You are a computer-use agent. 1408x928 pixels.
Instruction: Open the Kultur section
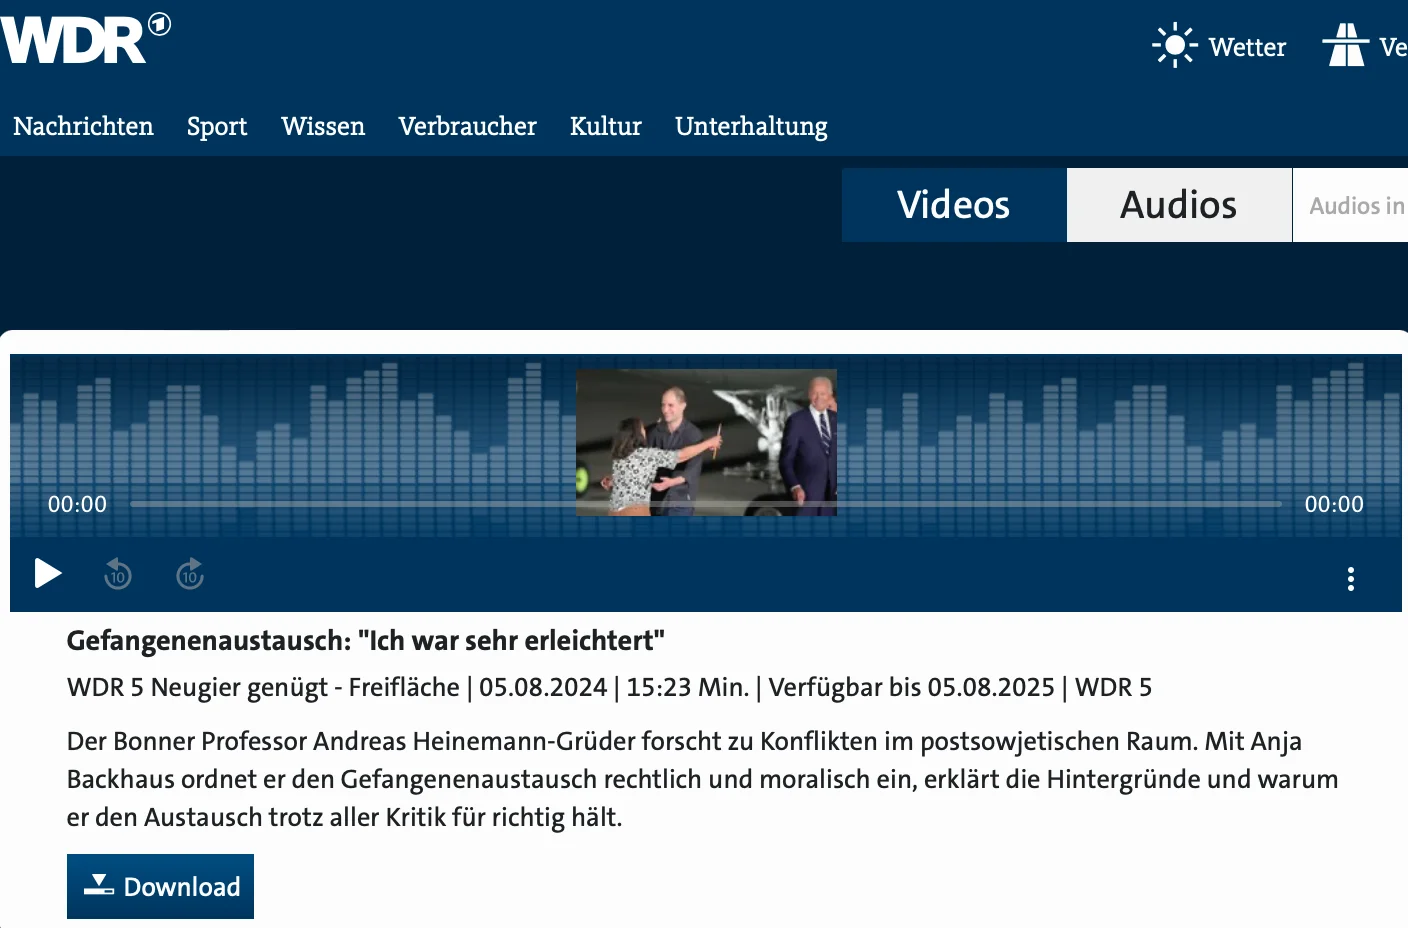coord(605,126)
